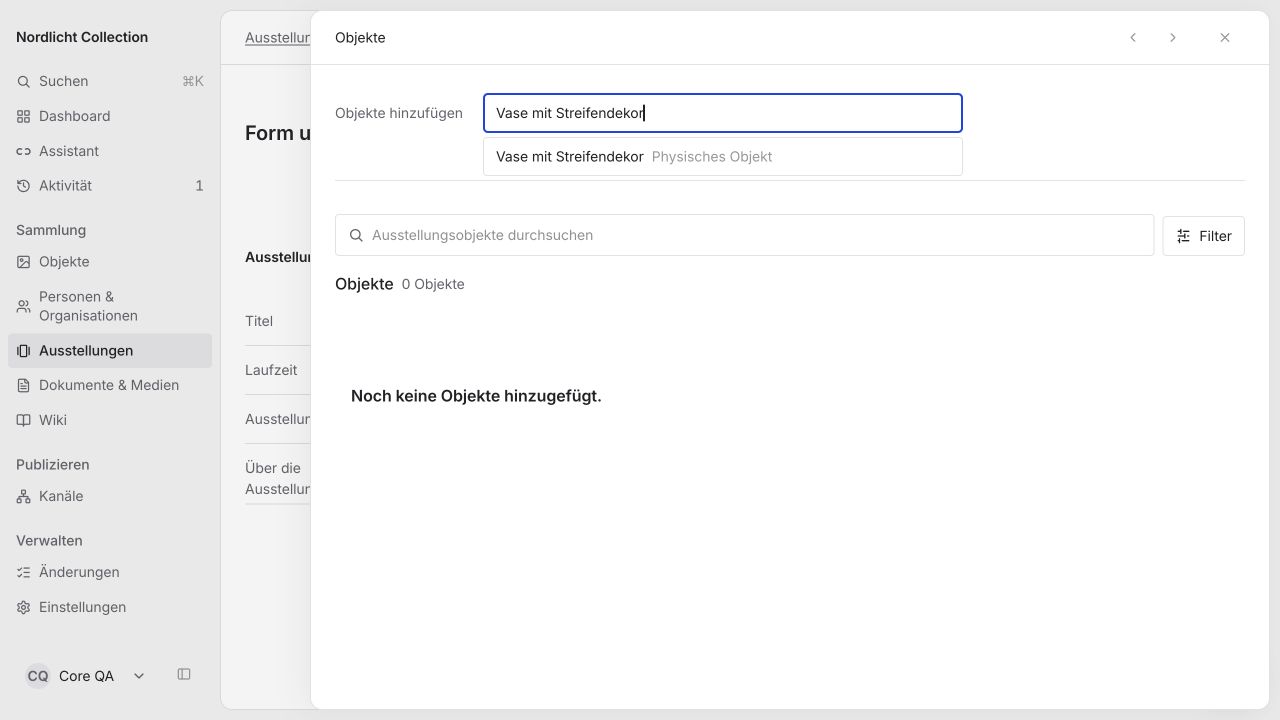This screenshot has height=720, width=1280.
Task: Click the Wiki book icon
Action: click(x=24, y=421)
